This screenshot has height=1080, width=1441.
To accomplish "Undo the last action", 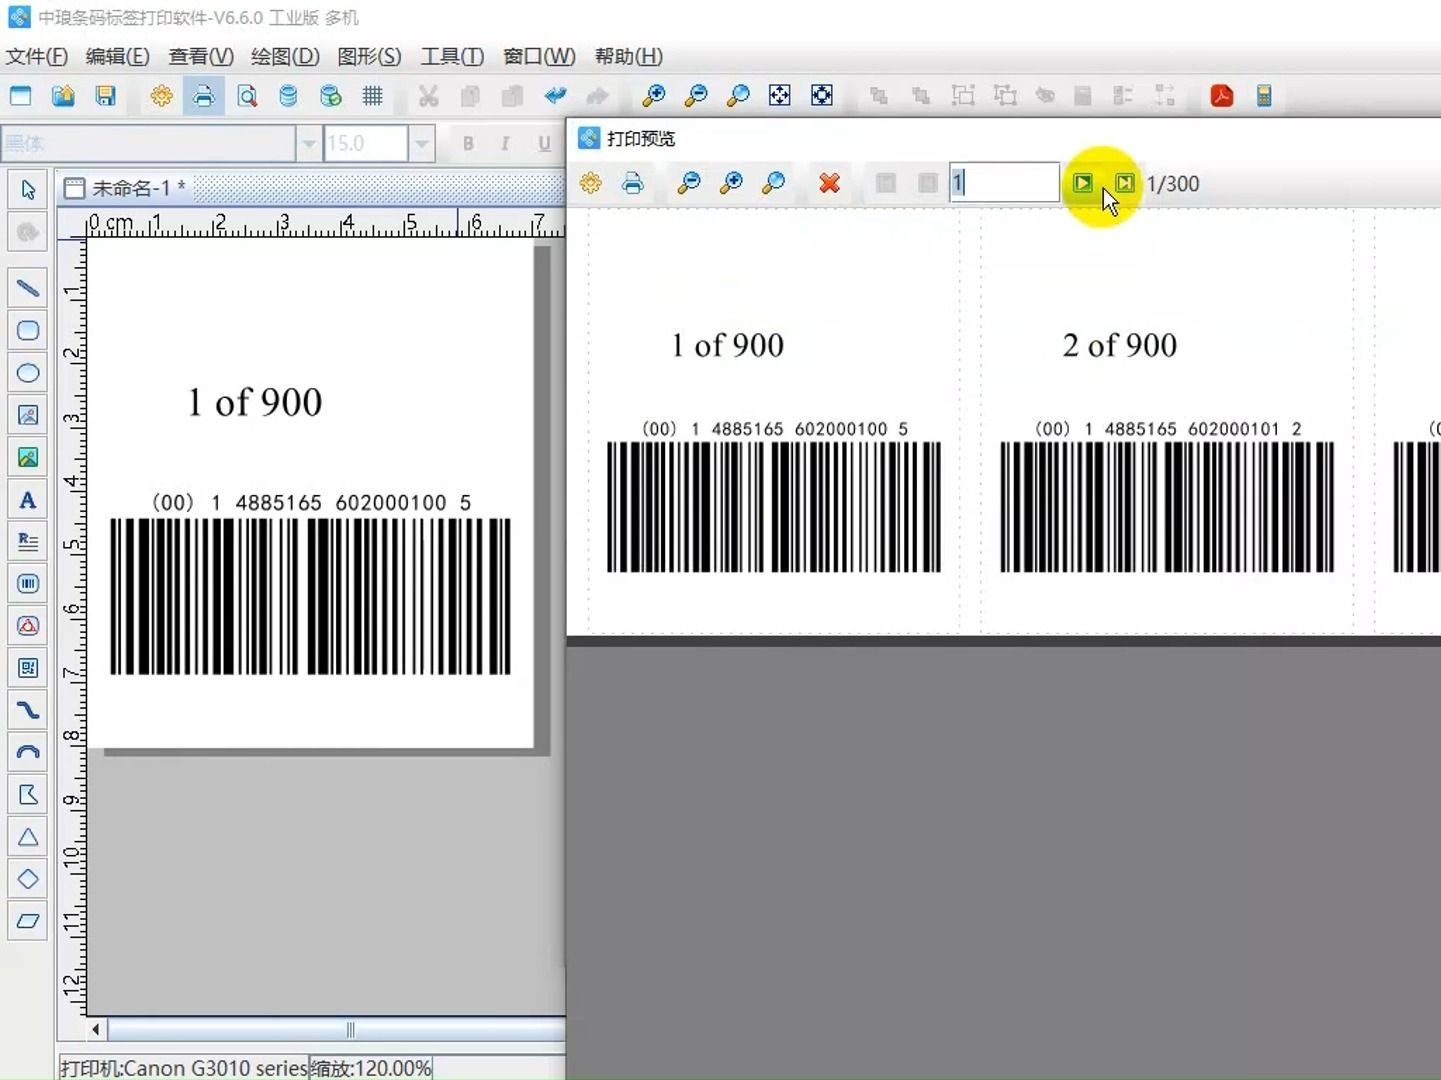I will [x=555, y=96].
